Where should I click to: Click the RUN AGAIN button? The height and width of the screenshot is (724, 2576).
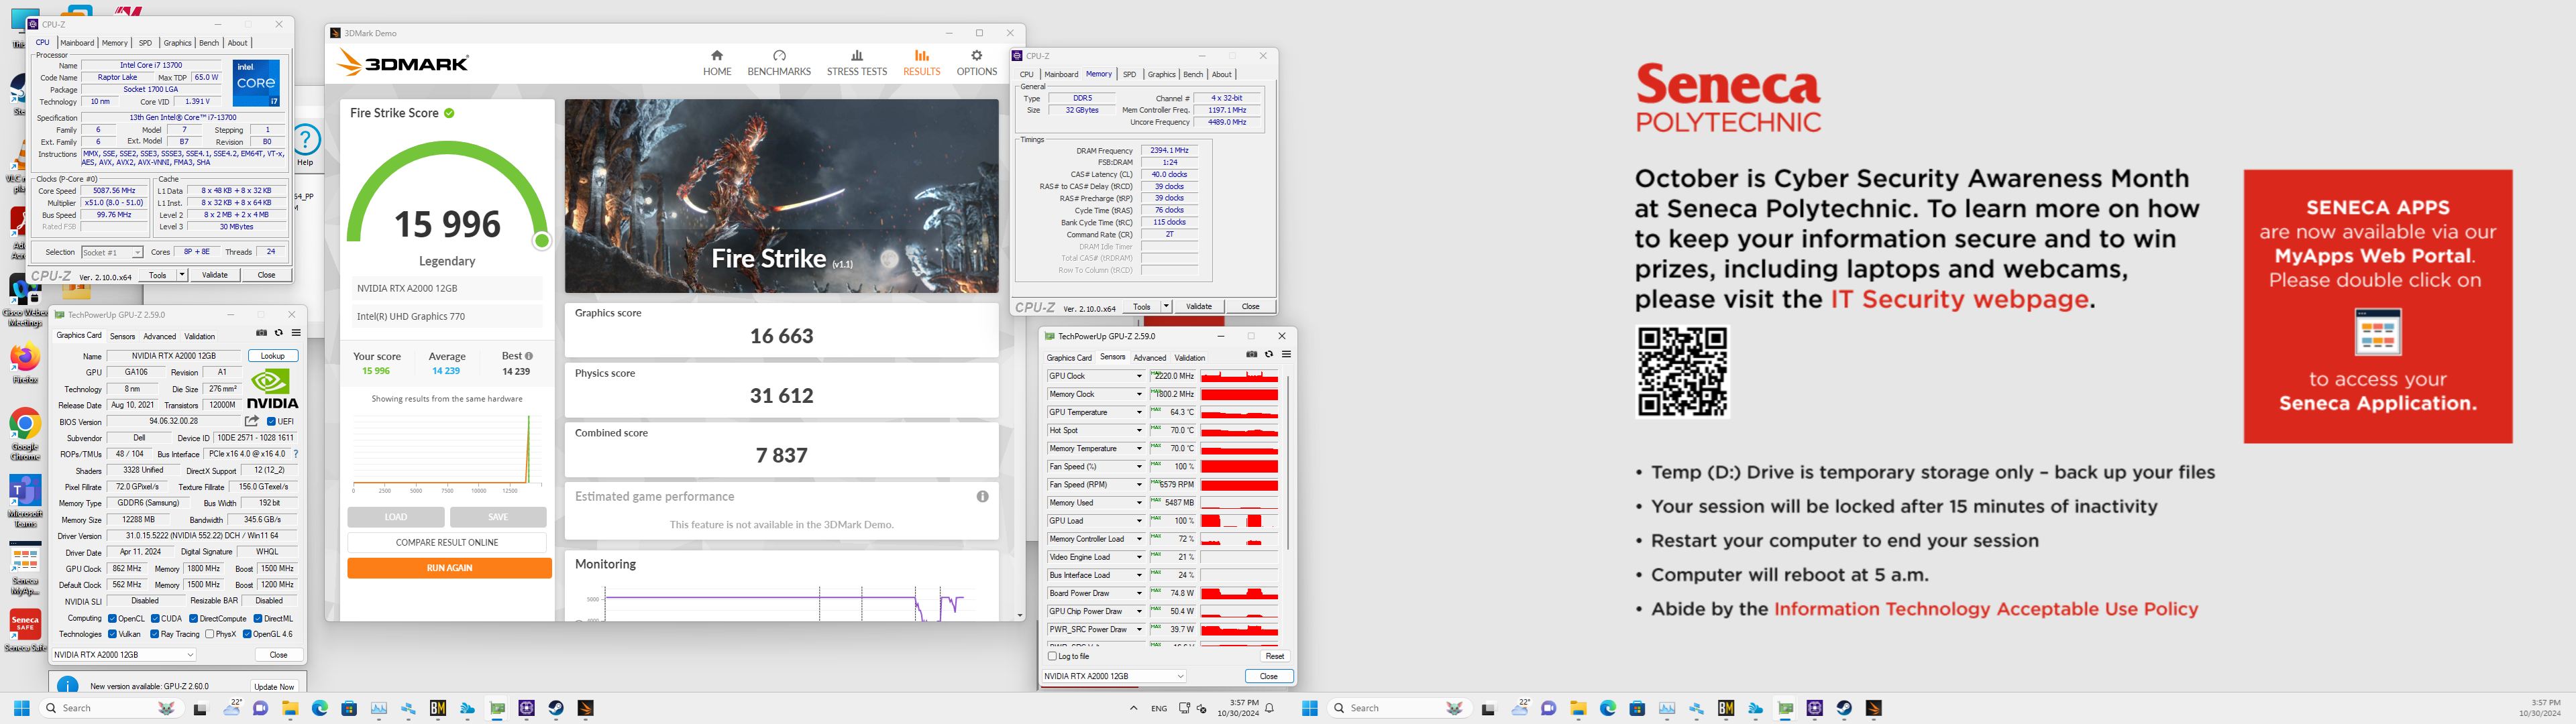click(x=449, y=568)
